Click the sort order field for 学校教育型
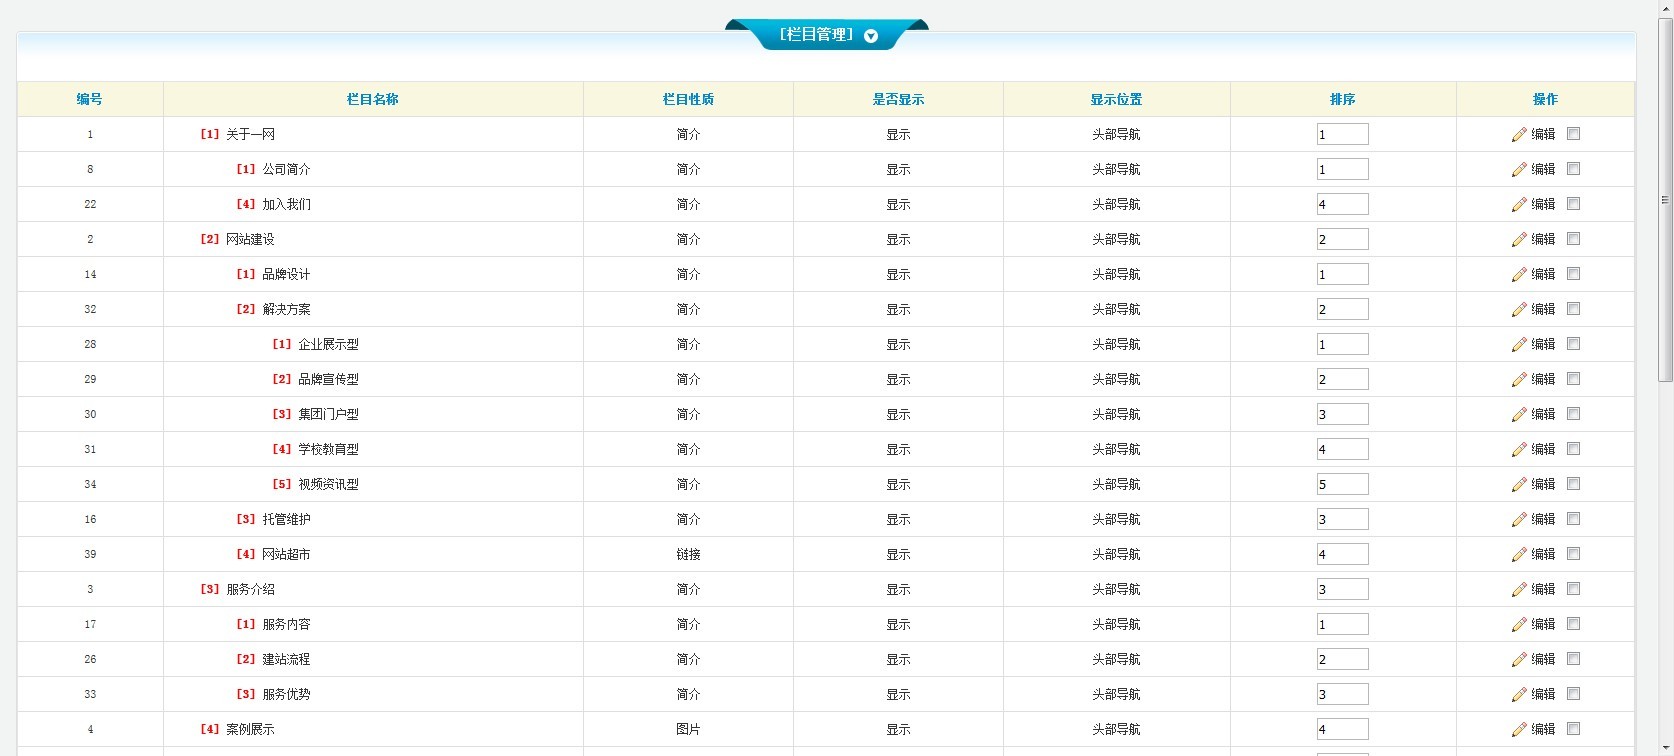This screenshot has width=1674, height=756. pos(1342,449)
